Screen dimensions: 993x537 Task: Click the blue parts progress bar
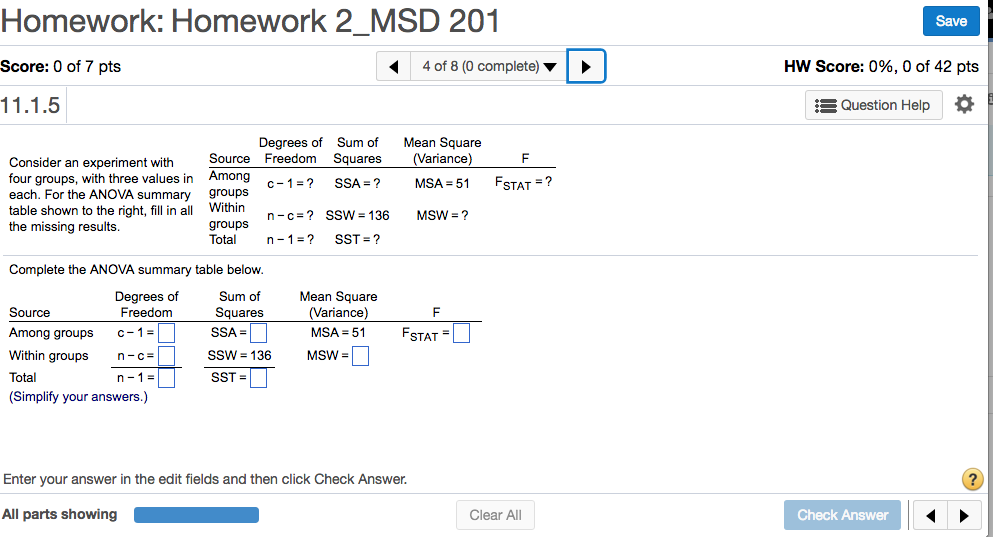[196, 515]
